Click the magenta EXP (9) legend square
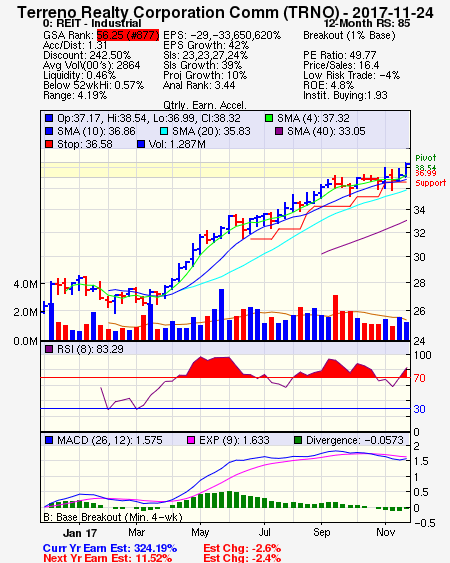 pyautogui.click(x=191, y=440)
